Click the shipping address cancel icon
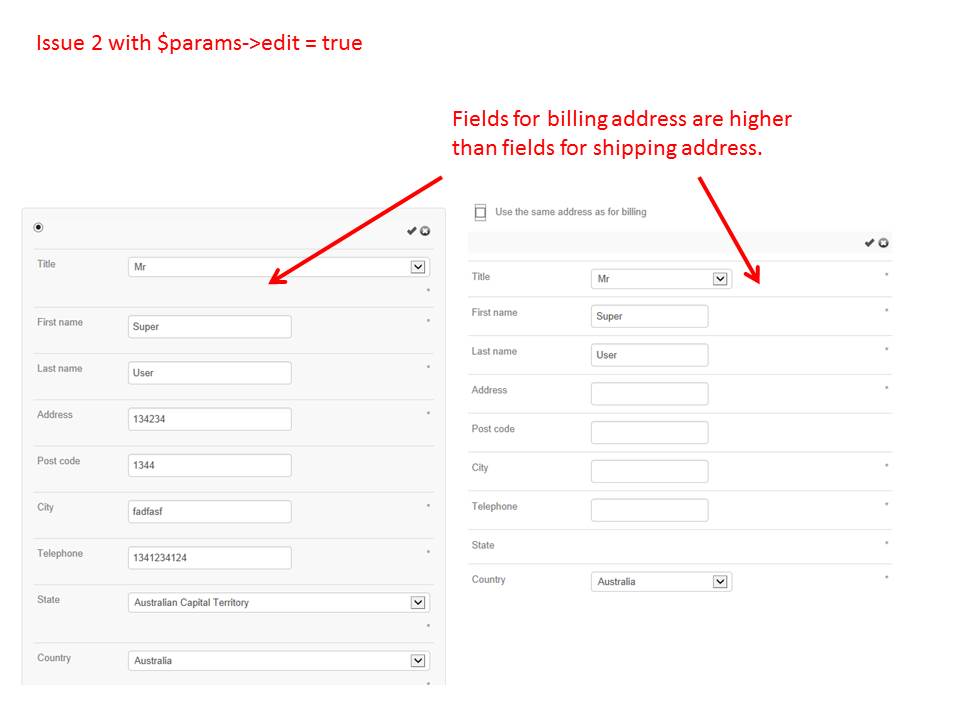 883,243
